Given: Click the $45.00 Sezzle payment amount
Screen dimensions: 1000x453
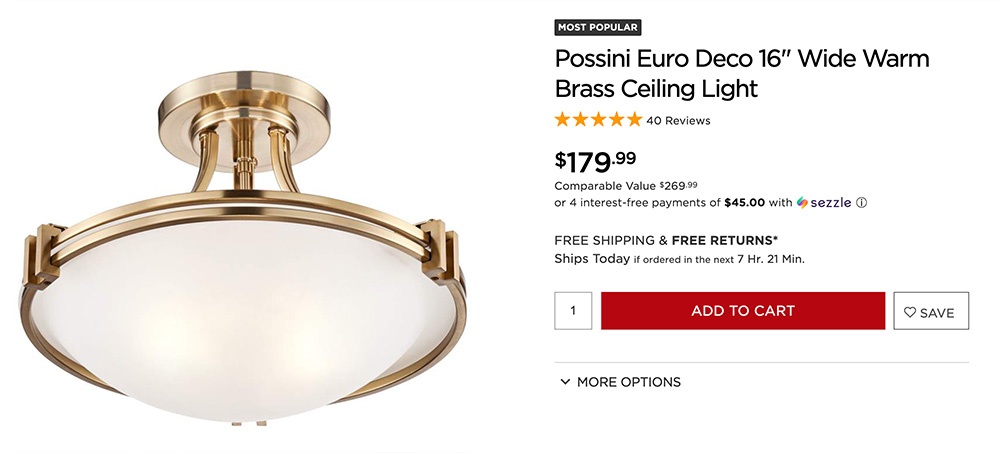Looking at the screenshot, I should coord(744,203).
